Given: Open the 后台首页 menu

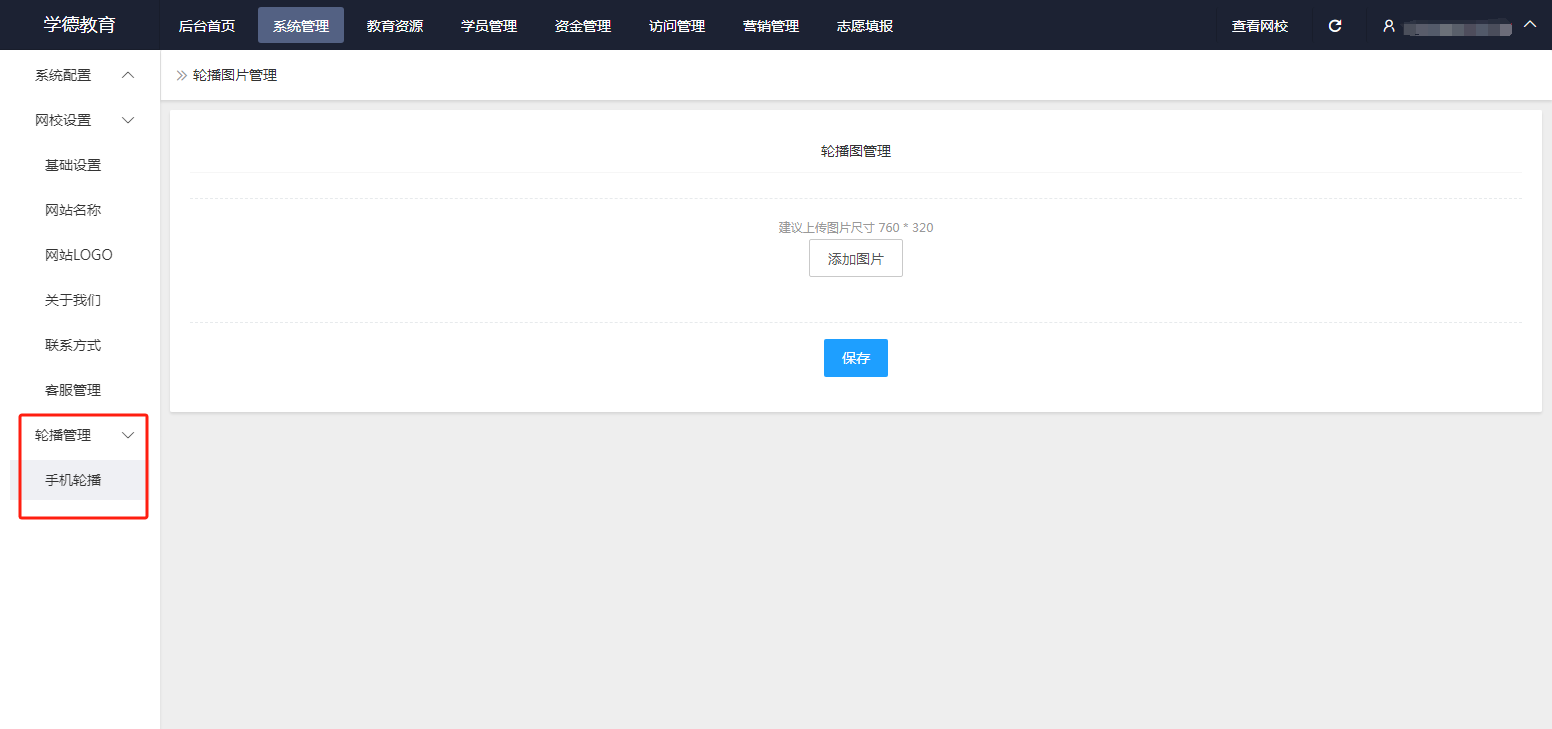Looking at the screenshot, I should [x=207, y=26].
